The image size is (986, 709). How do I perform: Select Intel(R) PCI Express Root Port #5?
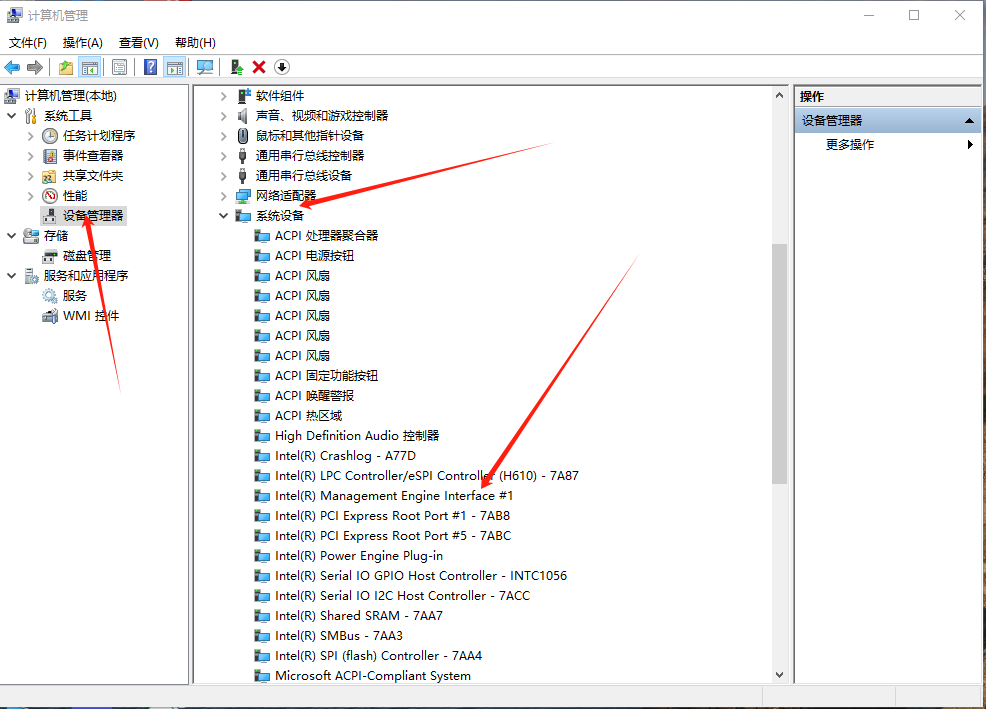click(x=392, y=536)
